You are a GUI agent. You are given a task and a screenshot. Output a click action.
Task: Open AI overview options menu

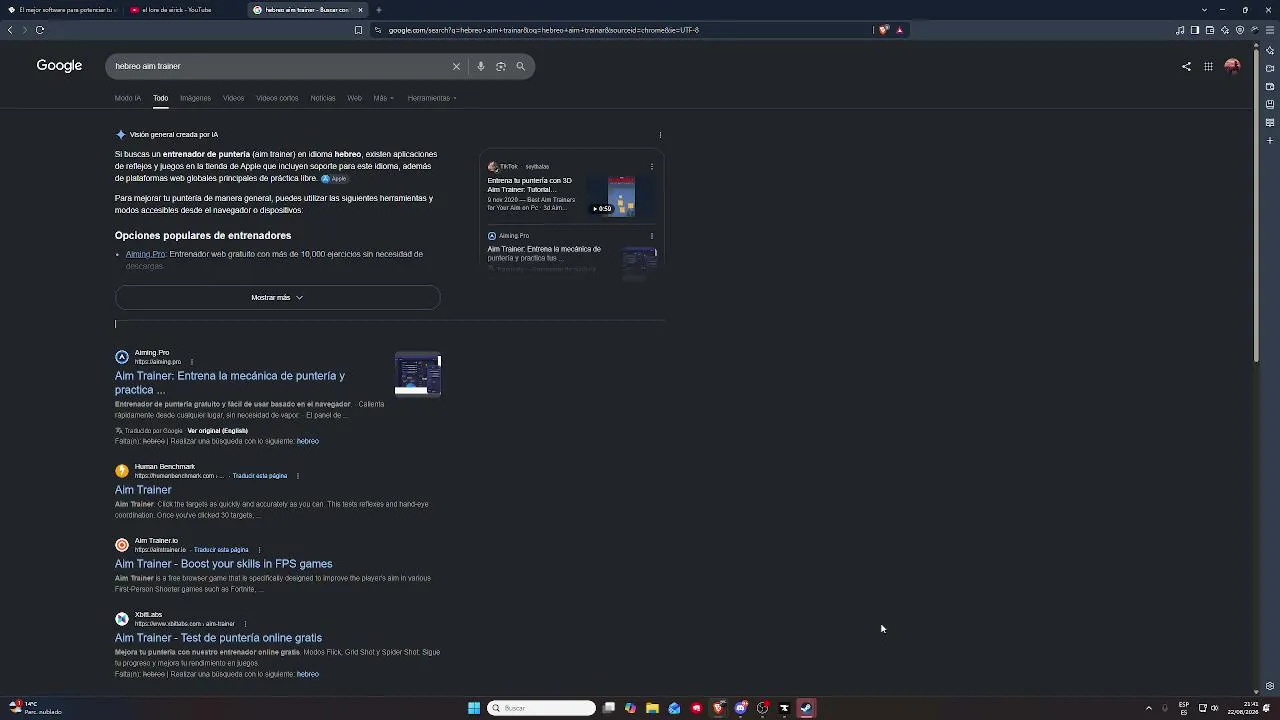660,135
